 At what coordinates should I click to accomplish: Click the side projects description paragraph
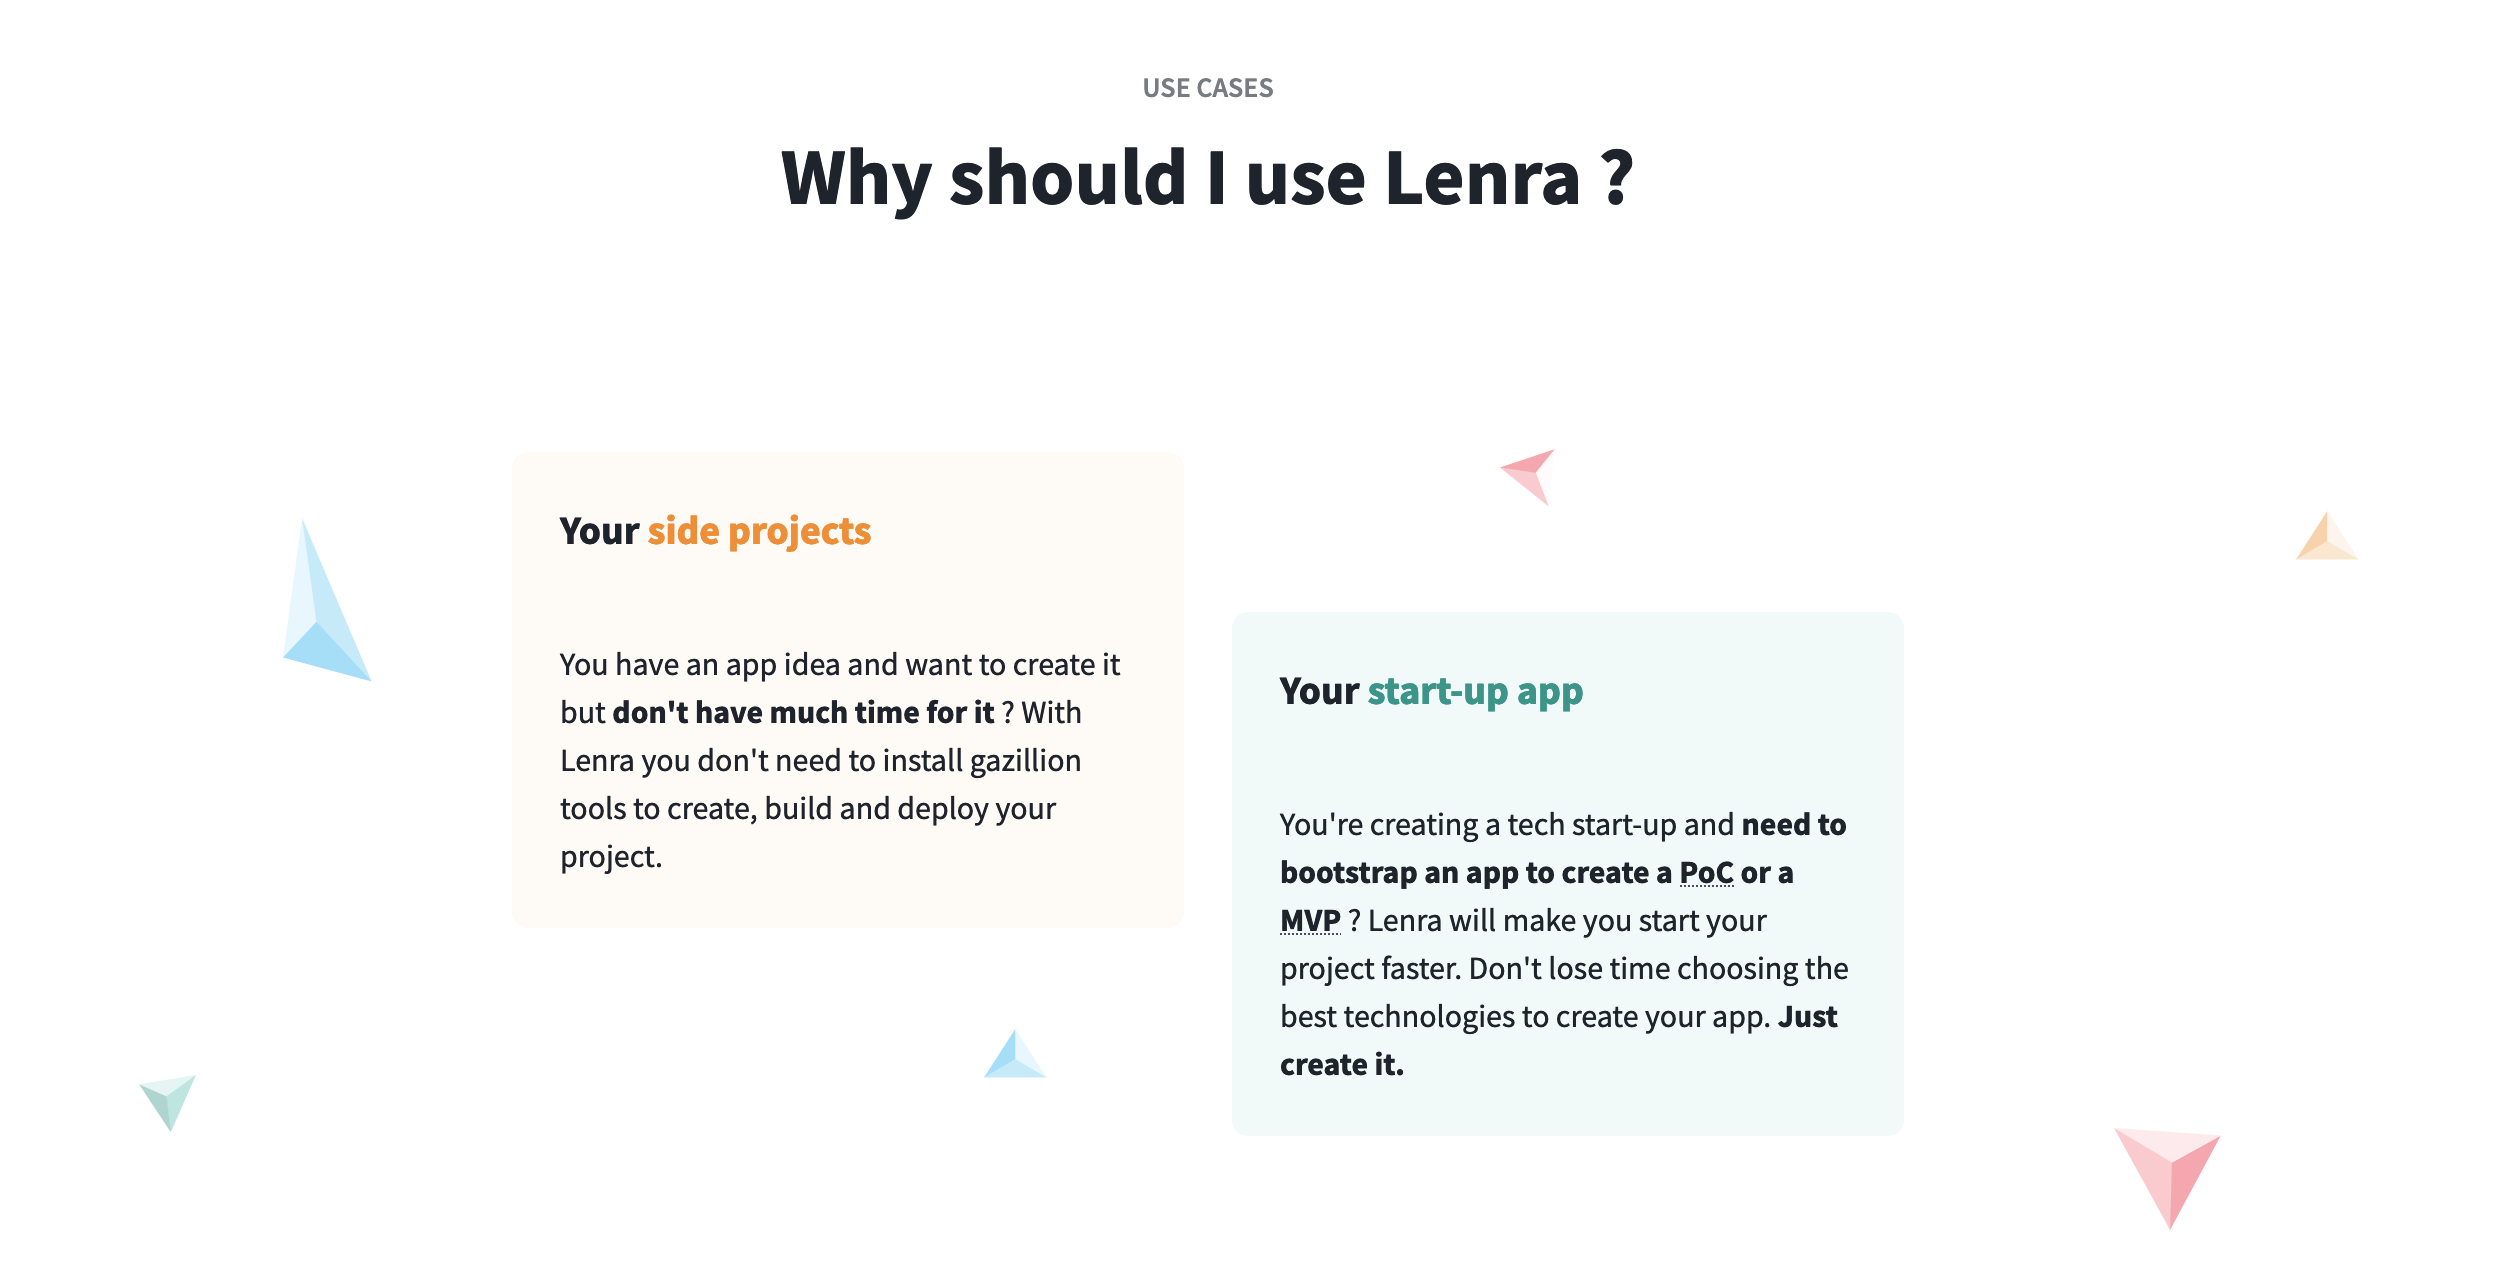[x=840, y=761]
